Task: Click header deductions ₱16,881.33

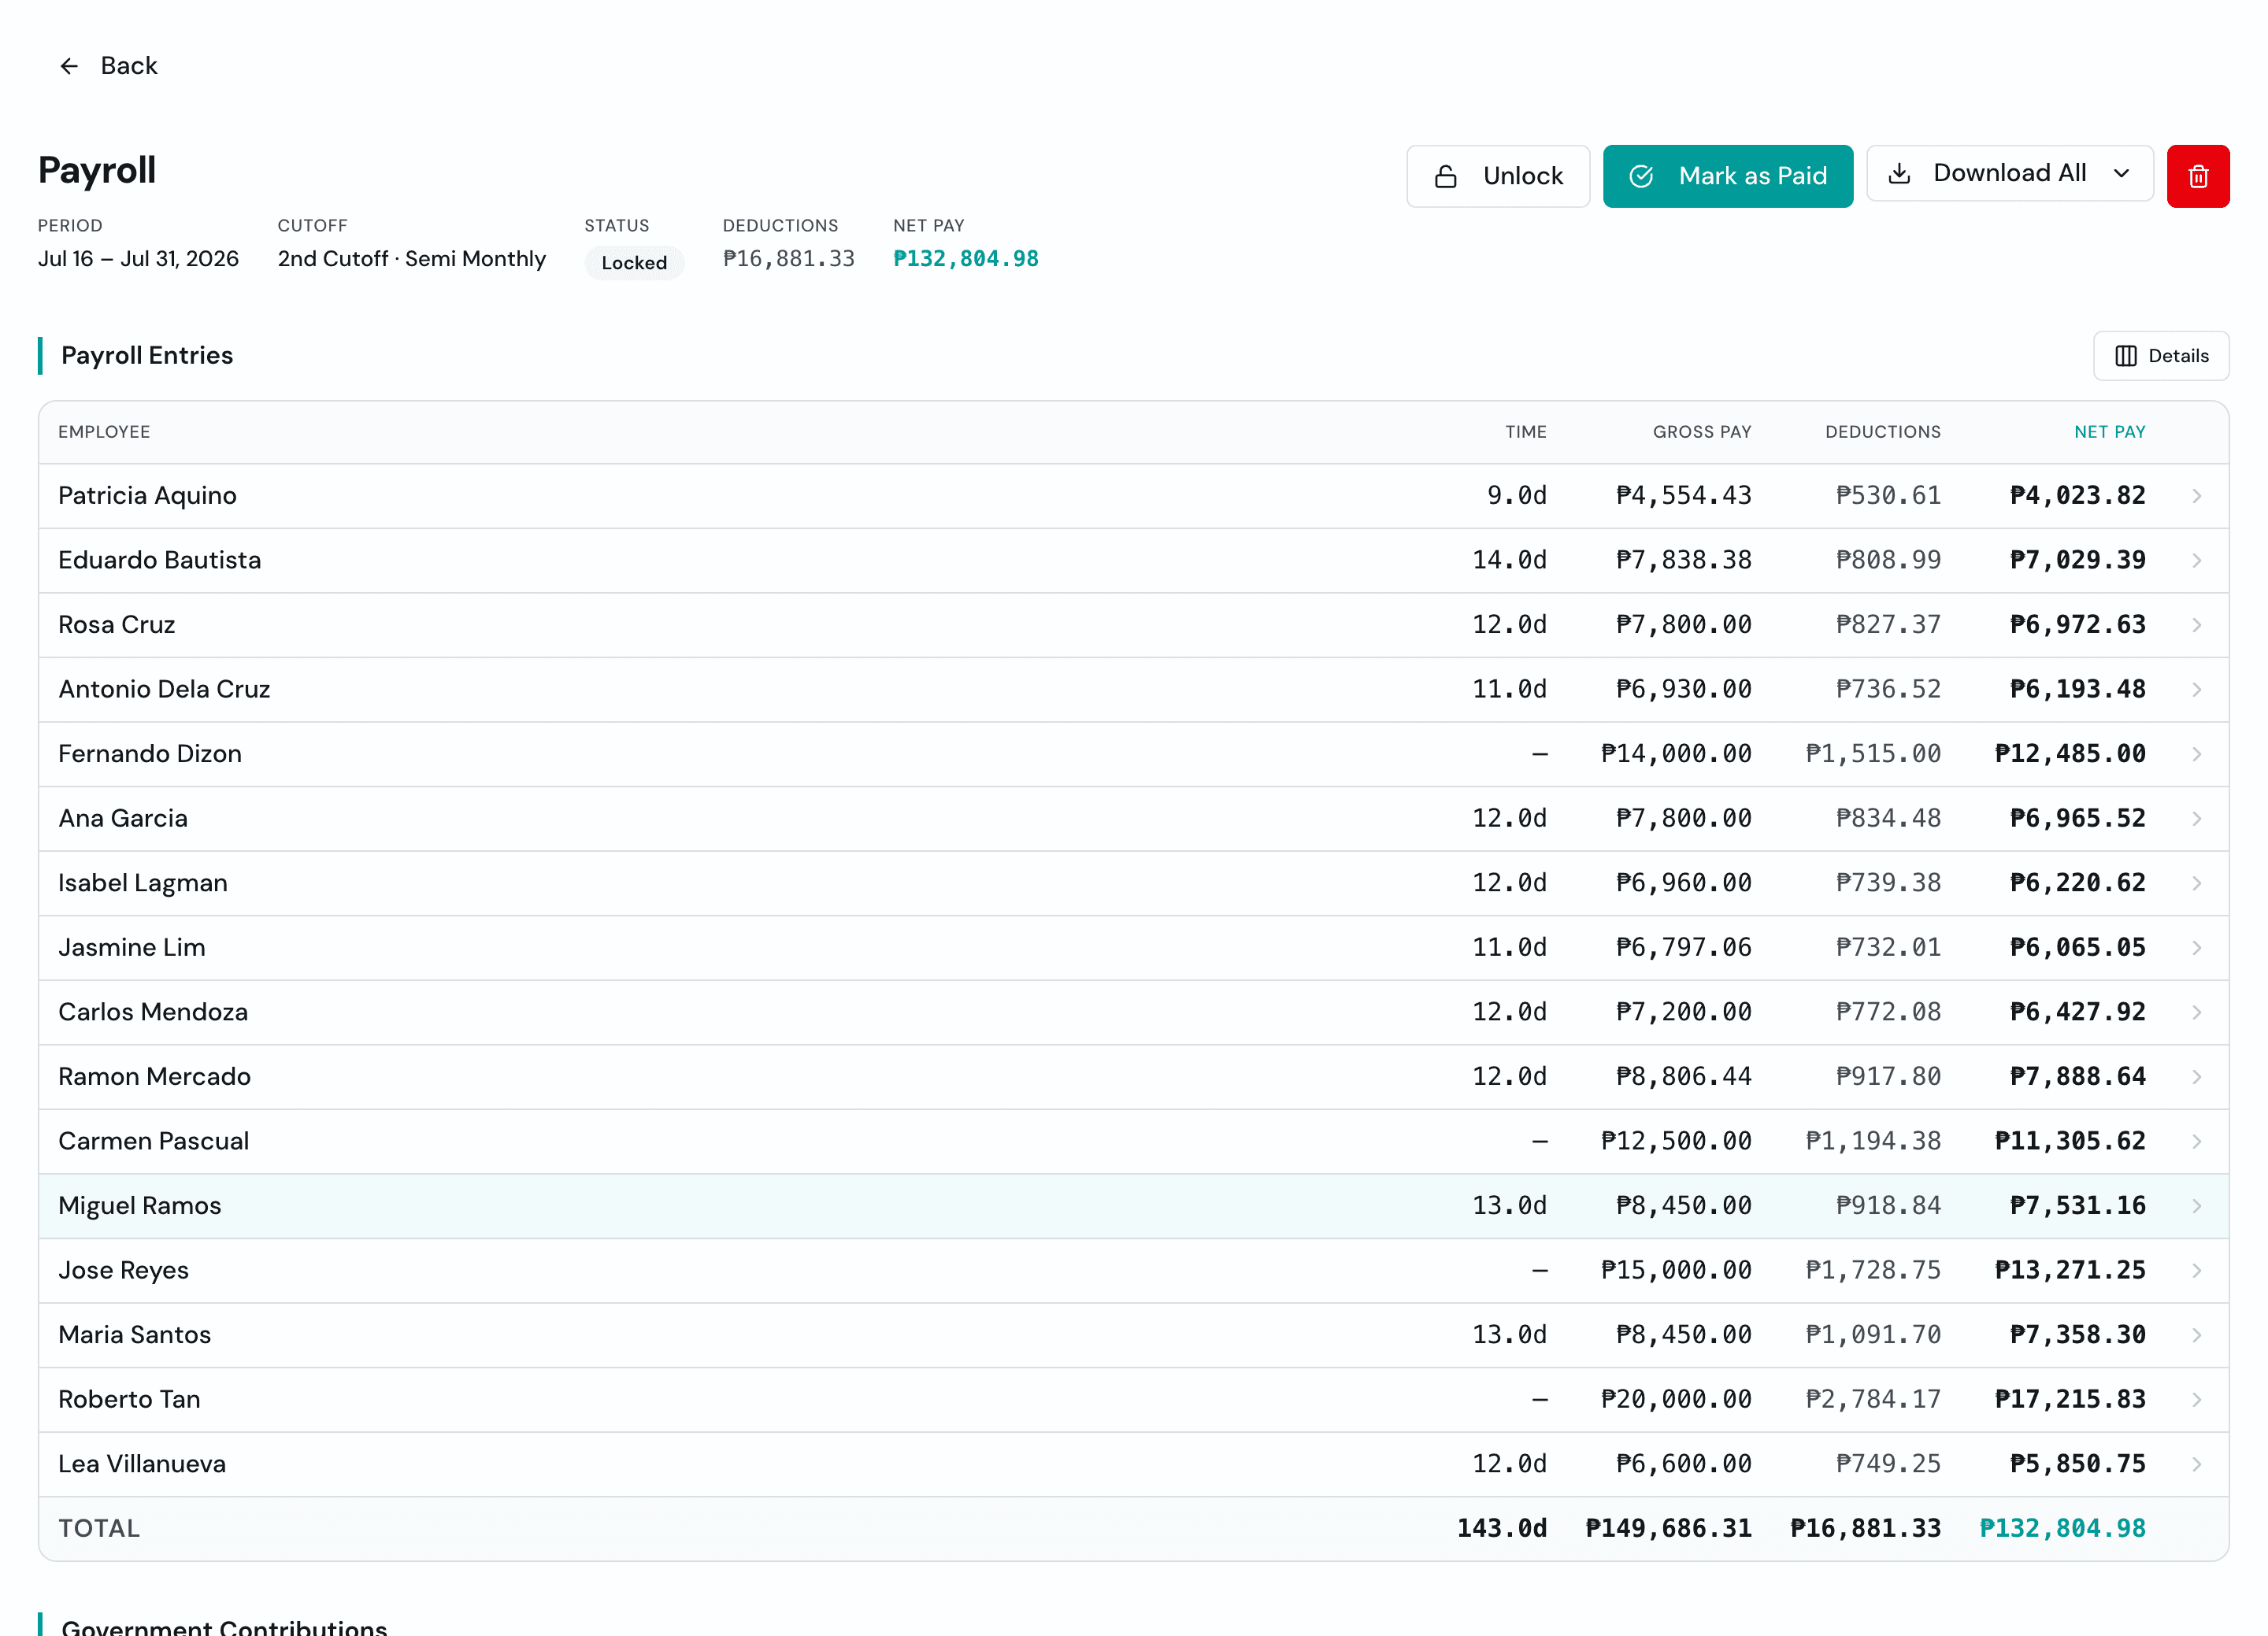Action: click(788, 259)
